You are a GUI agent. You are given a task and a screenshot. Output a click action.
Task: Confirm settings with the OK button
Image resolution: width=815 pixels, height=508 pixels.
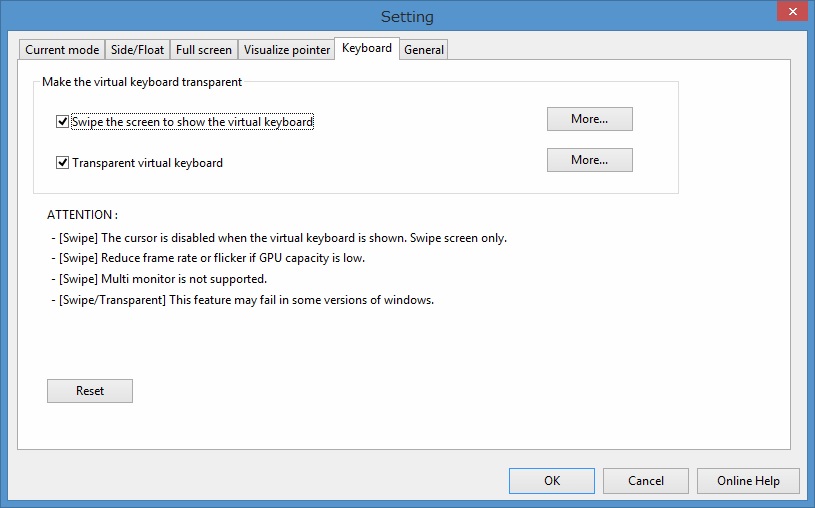(552, 481)
